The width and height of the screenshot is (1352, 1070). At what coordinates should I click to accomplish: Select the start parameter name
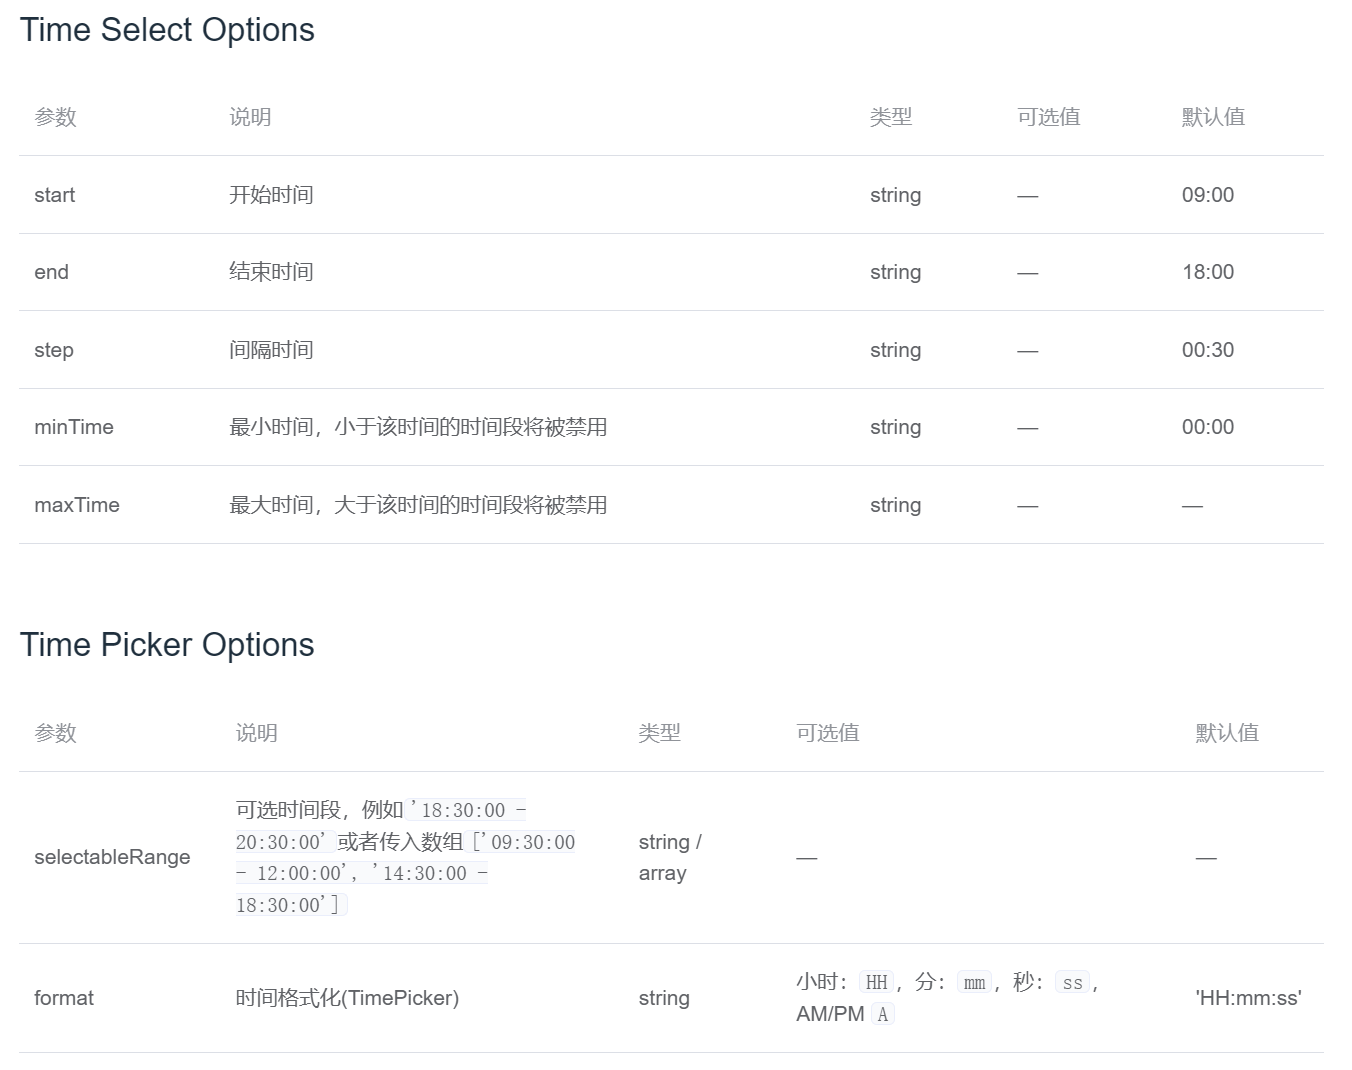[x=54, y=195]
